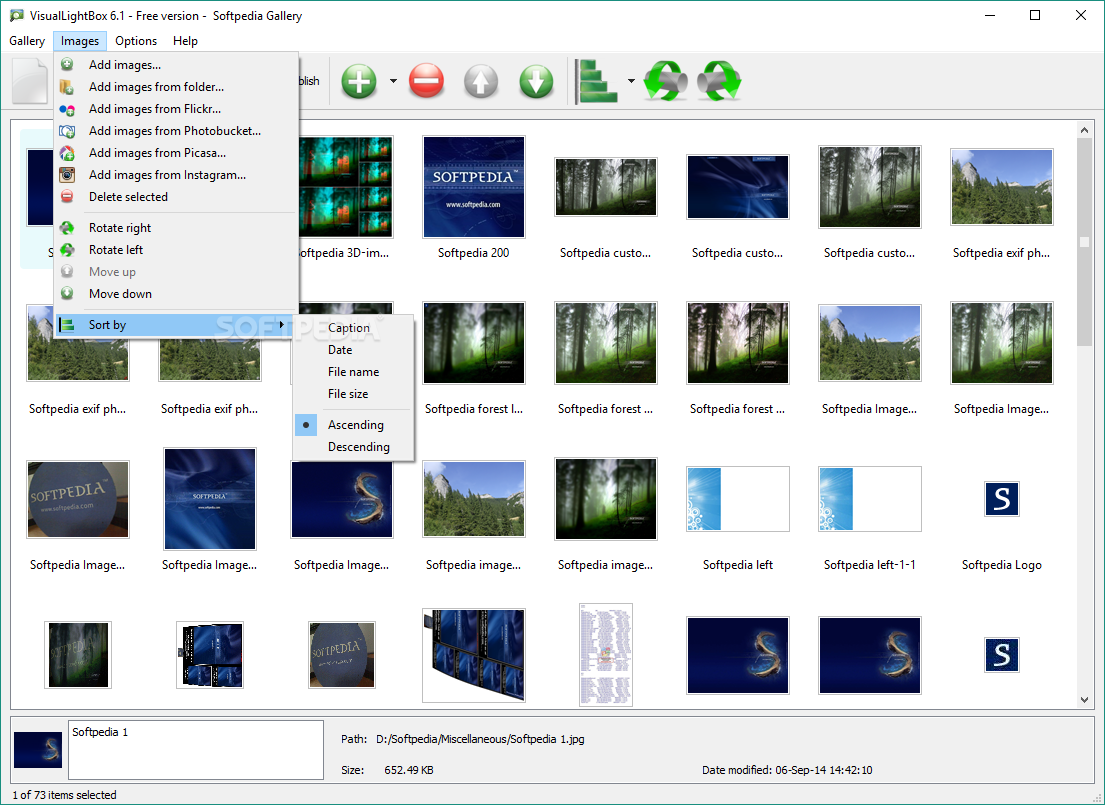Select the Softpedia left thumbnail
Viewport: 1105px width, 805px height.
738,499
